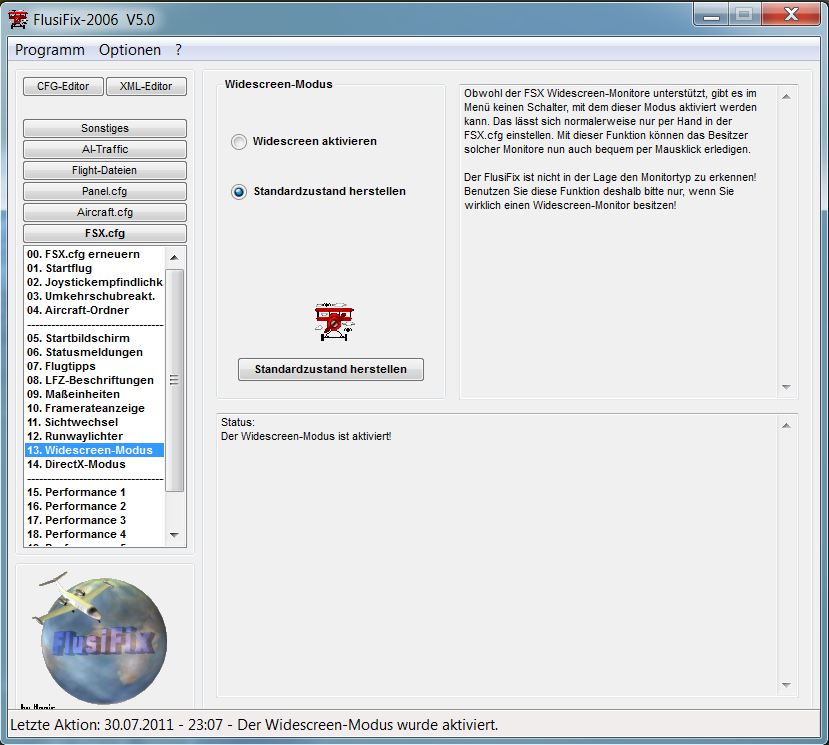Select 10. Framerateanzeige entry
This screenshot has width=829, height=745.
[x=95, y=408]
